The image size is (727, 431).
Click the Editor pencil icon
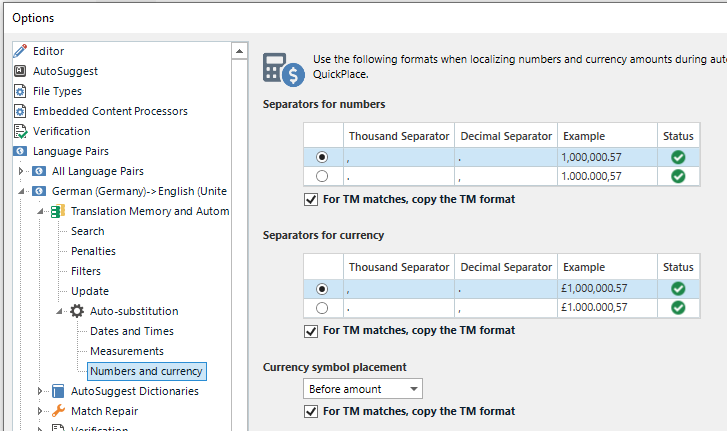tap(20, 51)
